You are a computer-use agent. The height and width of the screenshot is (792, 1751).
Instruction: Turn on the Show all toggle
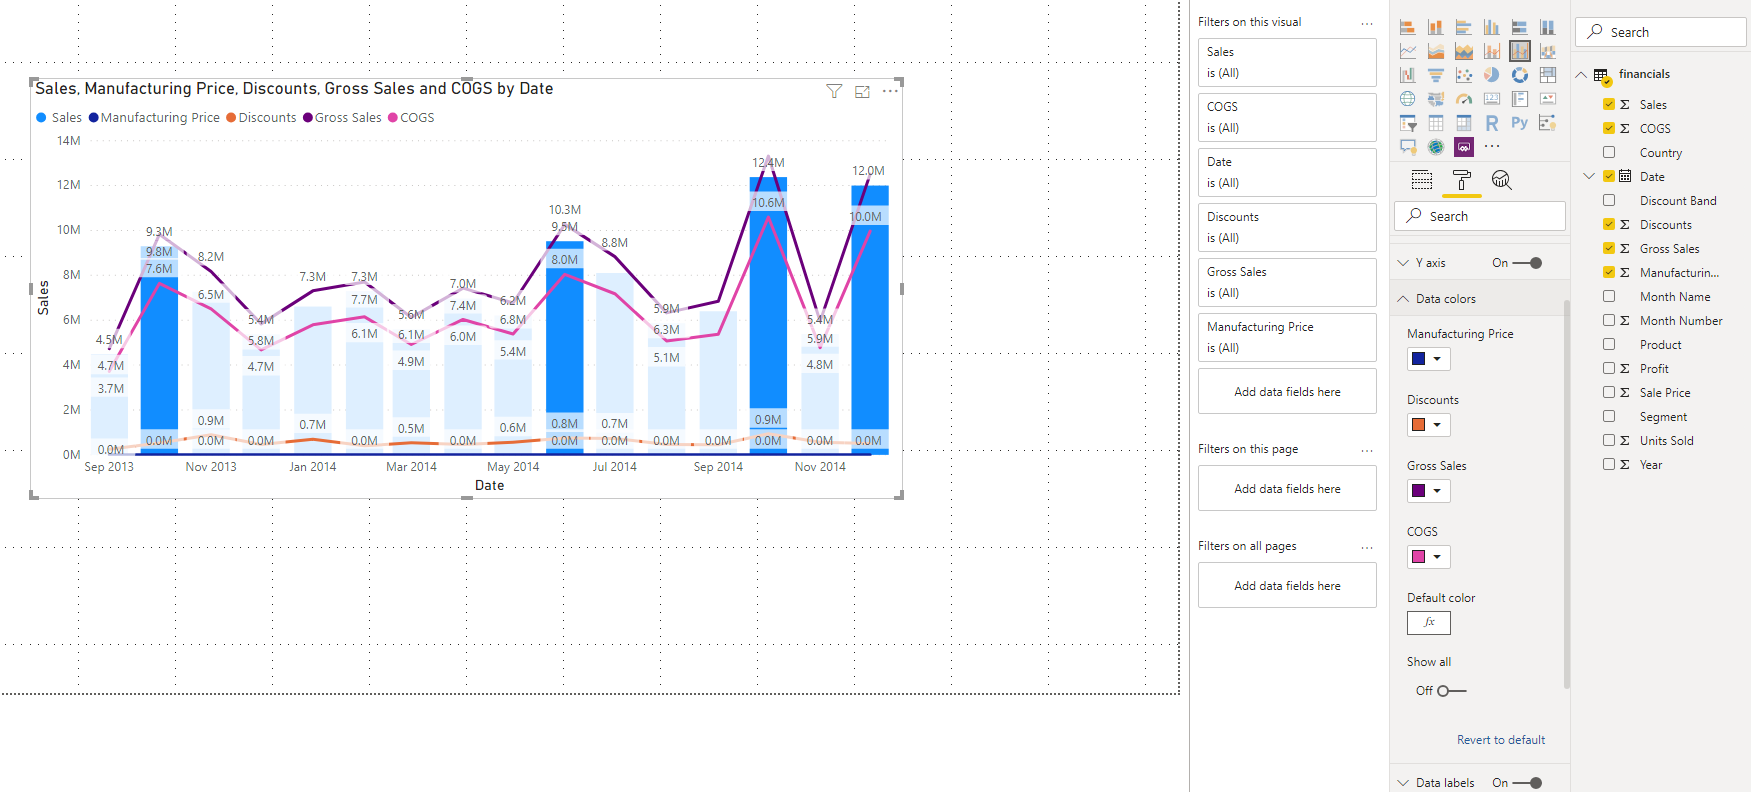pos(1451,691)
